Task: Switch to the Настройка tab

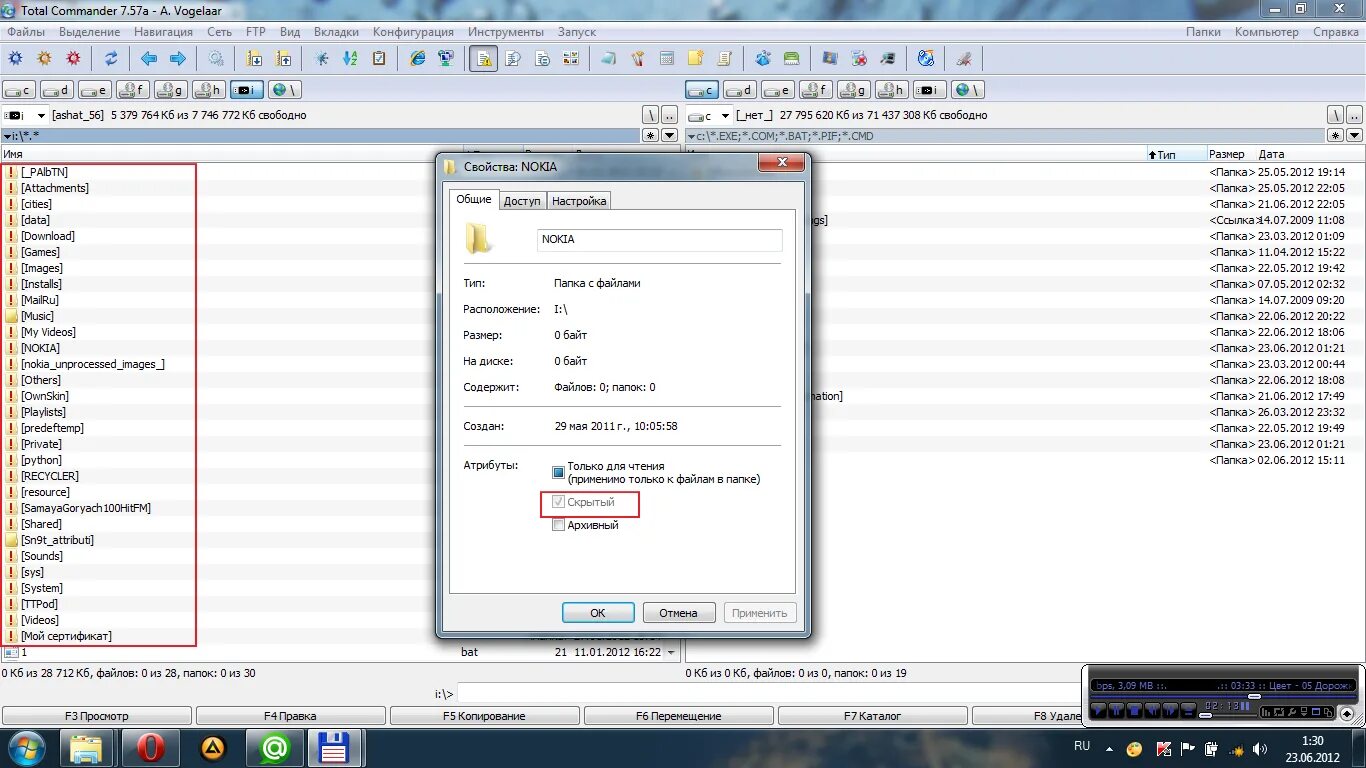Action: pos(579,201)
